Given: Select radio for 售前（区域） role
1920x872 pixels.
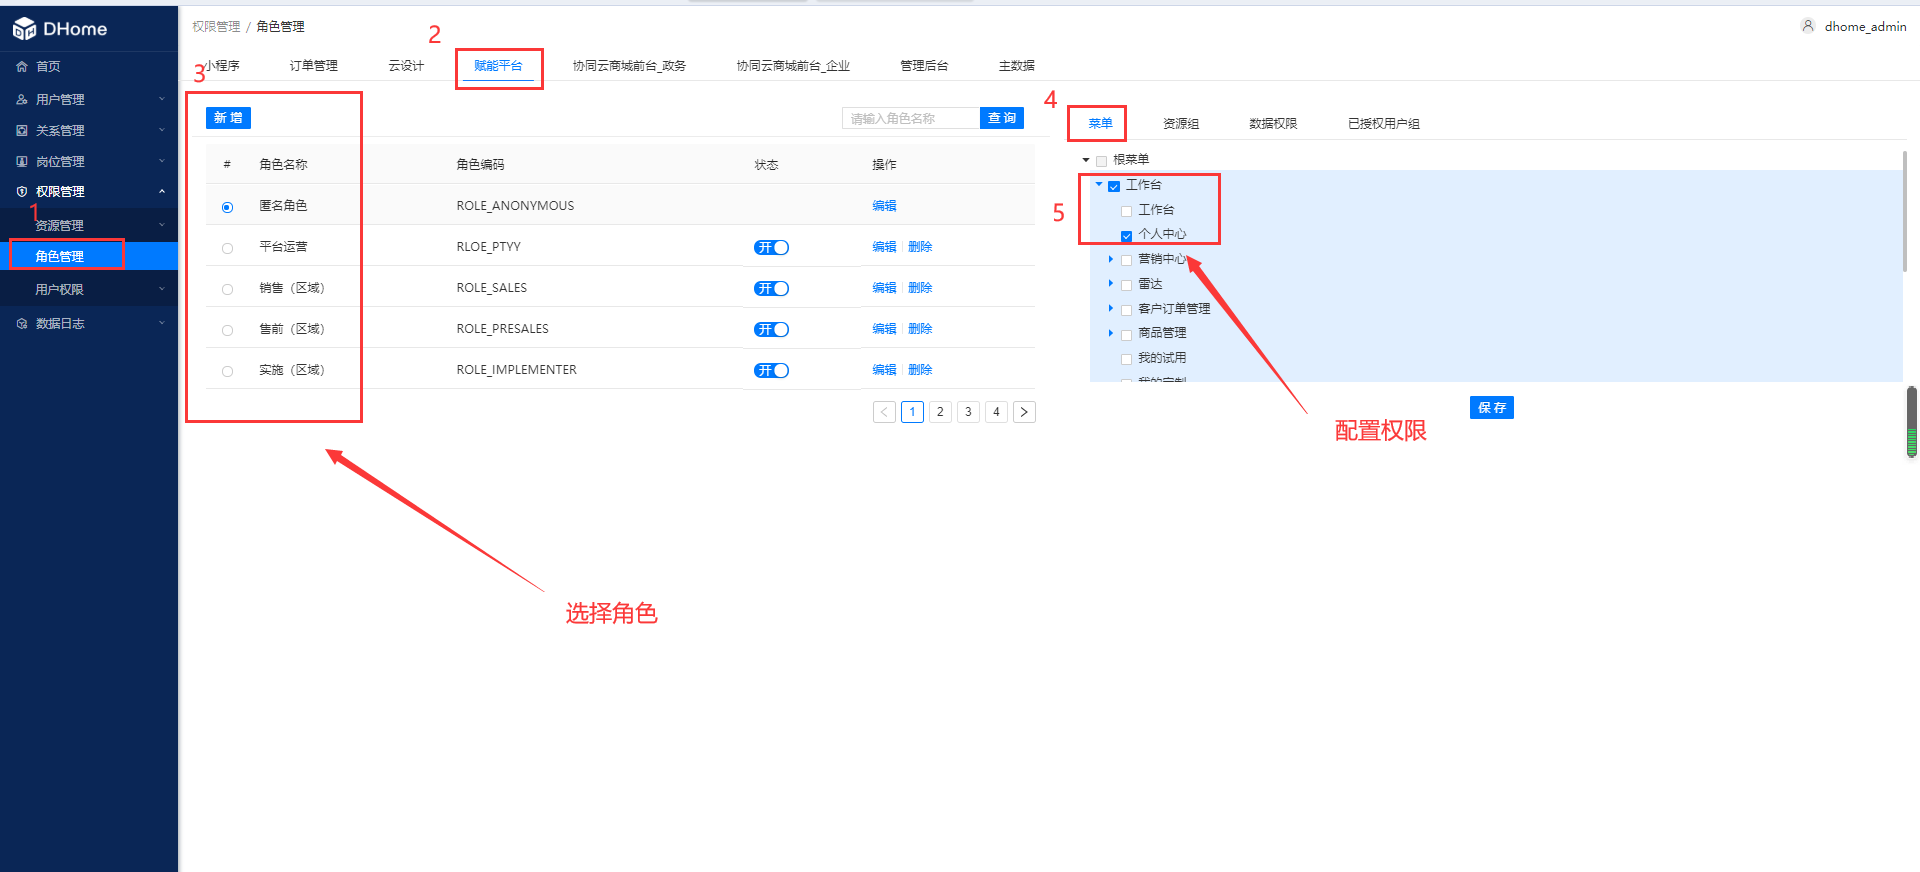Looking at the screenshot, I should tap(227, 330).
